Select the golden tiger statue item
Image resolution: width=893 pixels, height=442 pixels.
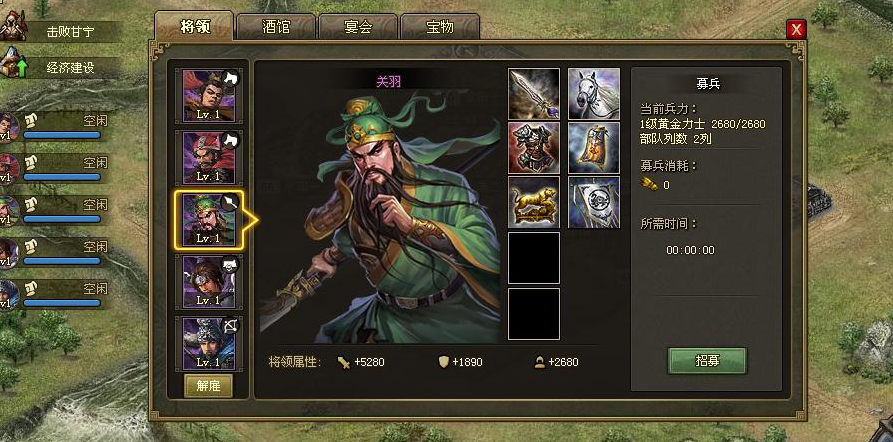pos(534,202)
